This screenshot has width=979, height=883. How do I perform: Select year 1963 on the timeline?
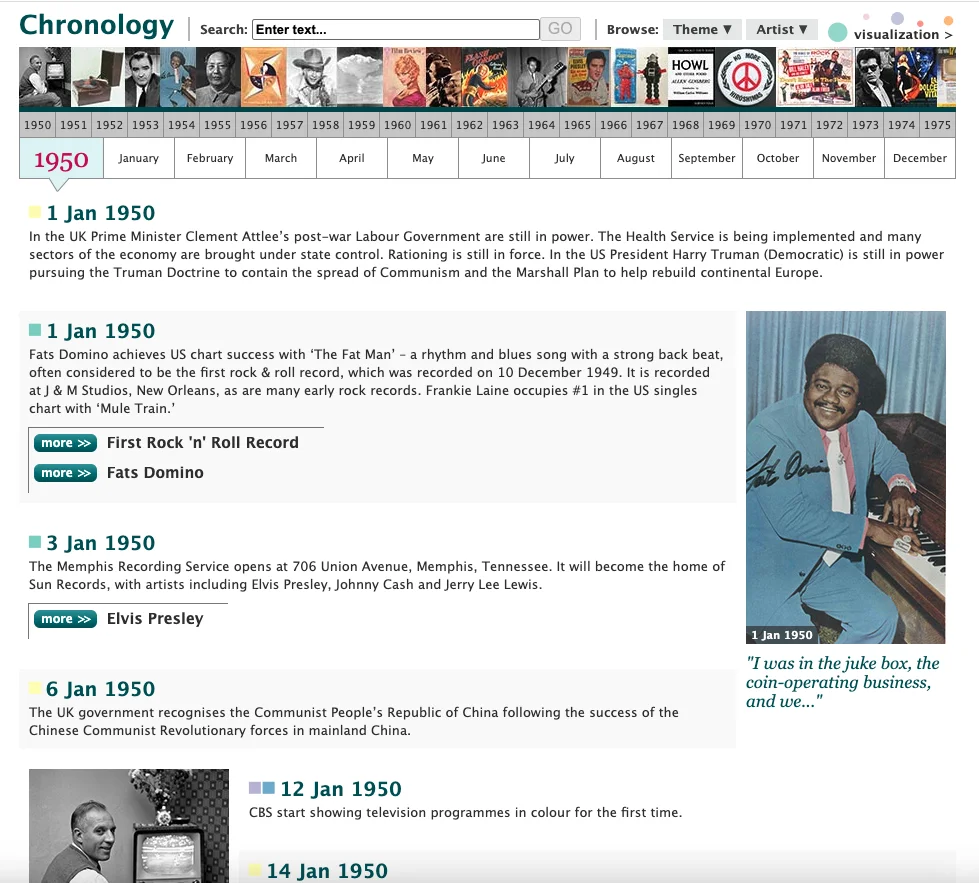click(x=506, y=125)
